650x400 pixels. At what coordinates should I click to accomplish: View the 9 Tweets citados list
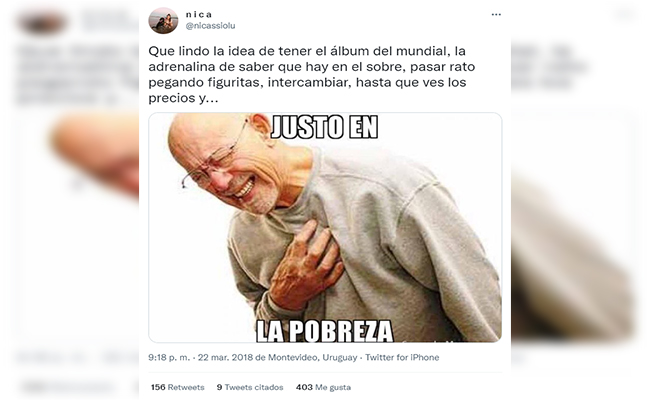[250, 387]
